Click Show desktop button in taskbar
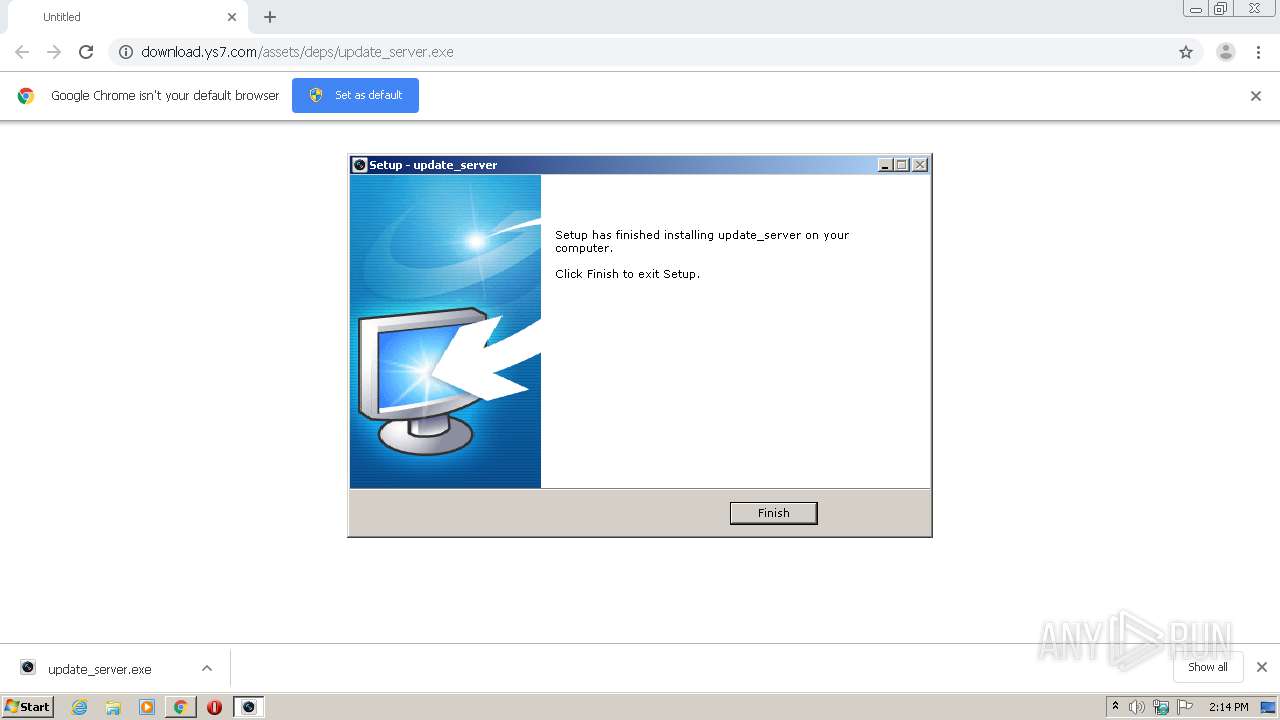This screenshot has height=720, width=1280. (x=1269, y=707)
